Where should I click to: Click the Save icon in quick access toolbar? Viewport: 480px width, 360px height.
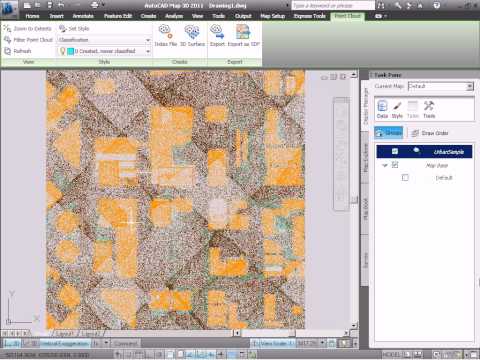point(50,5)
